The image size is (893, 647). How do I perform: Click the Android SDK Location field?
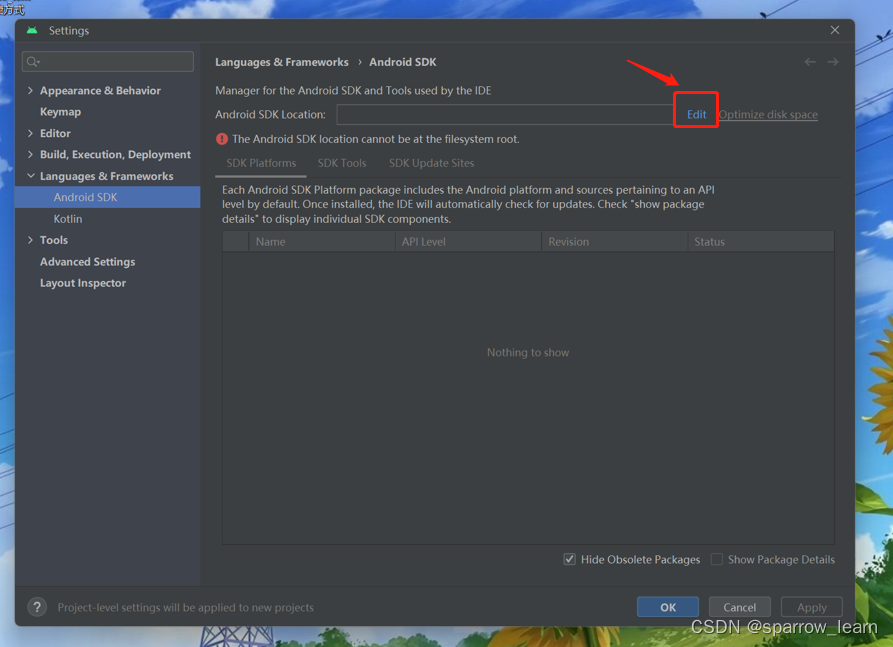[x=505, y=114]
